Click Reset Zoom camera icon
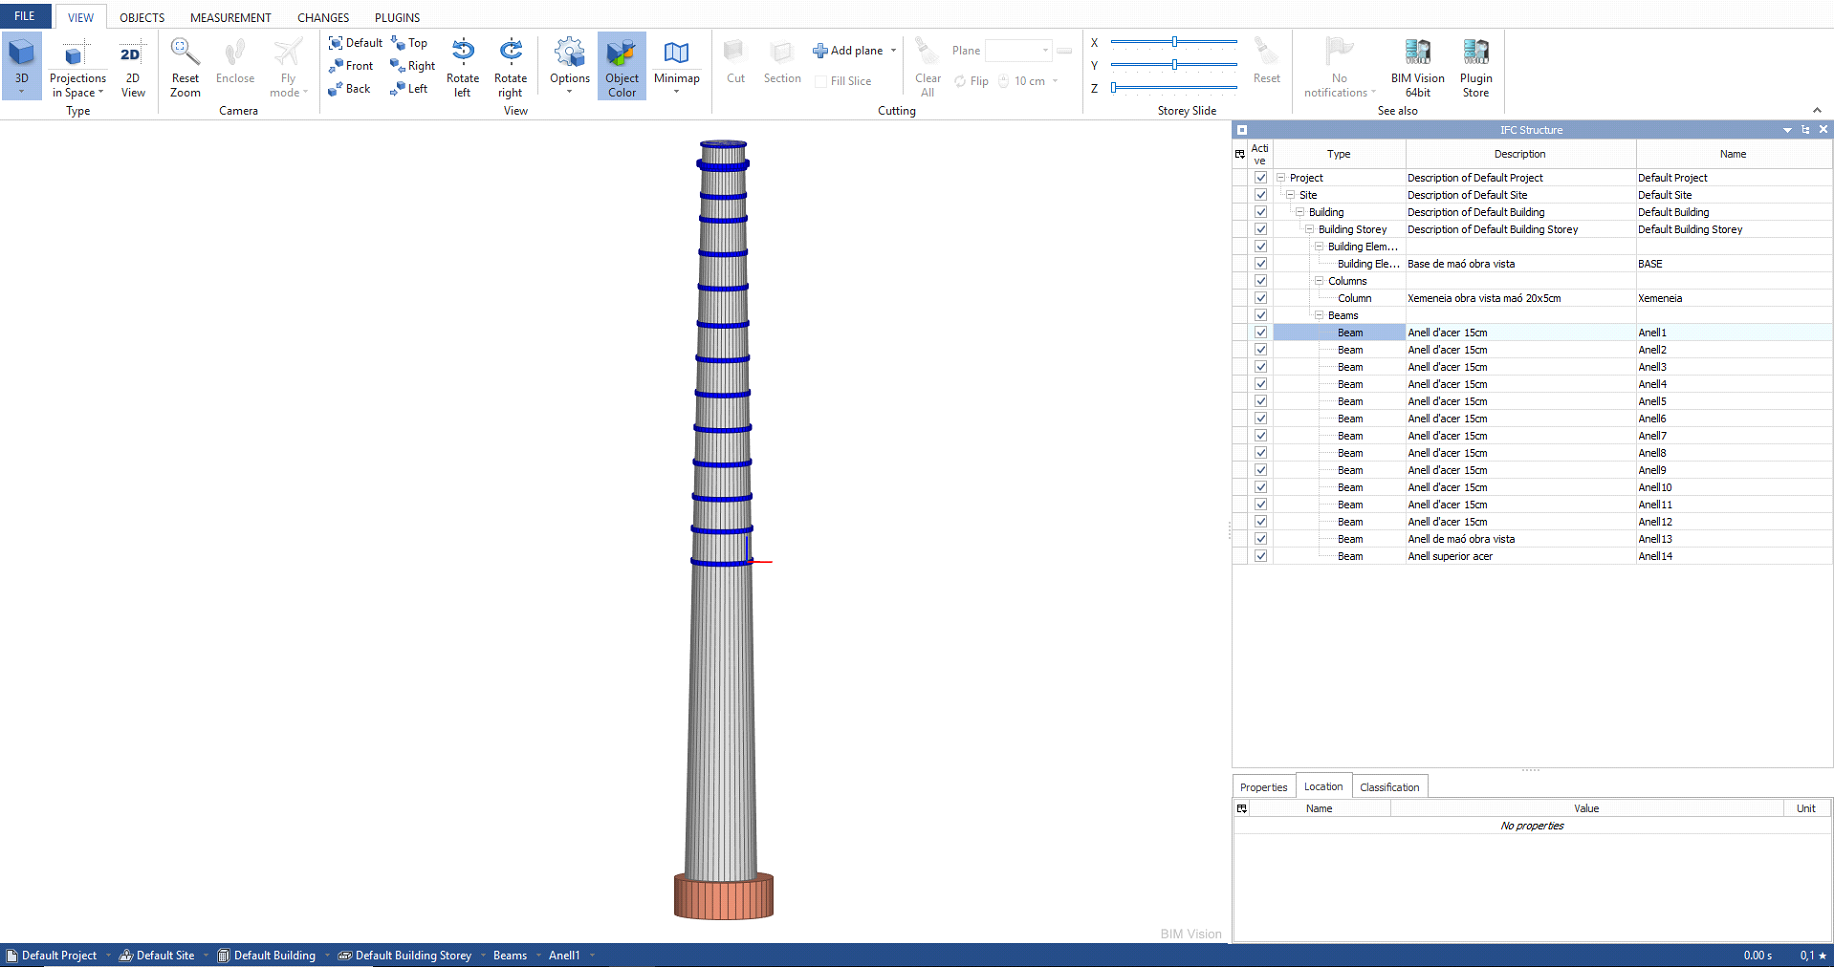This screenshot has width=1834, height=967. click(x=185, y=68)
